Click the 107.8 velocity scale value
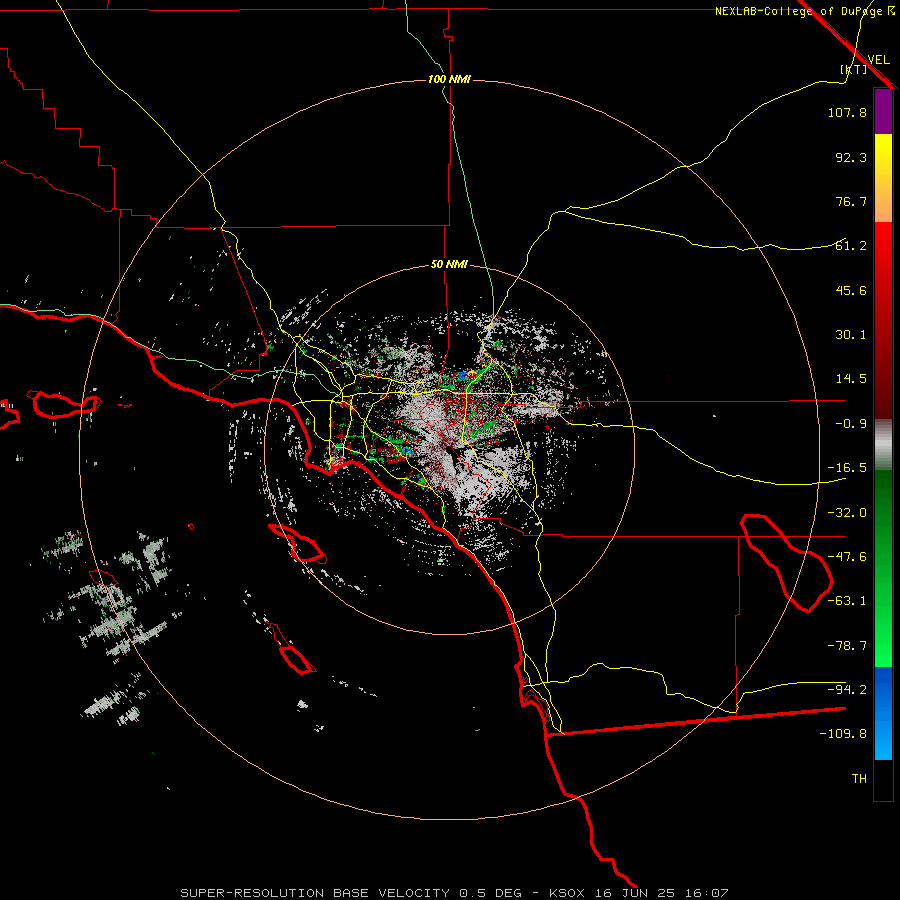The height and width of the screenshot is (900, 900). pyautogui.click(x=847, y=112)
